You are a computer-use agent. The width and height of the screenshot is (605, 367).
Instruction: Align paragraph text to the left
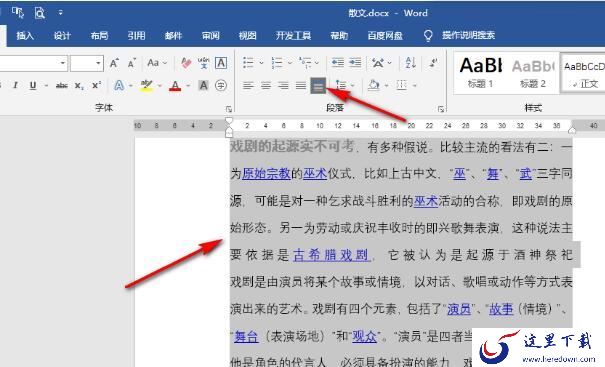(x=248, y=86)
